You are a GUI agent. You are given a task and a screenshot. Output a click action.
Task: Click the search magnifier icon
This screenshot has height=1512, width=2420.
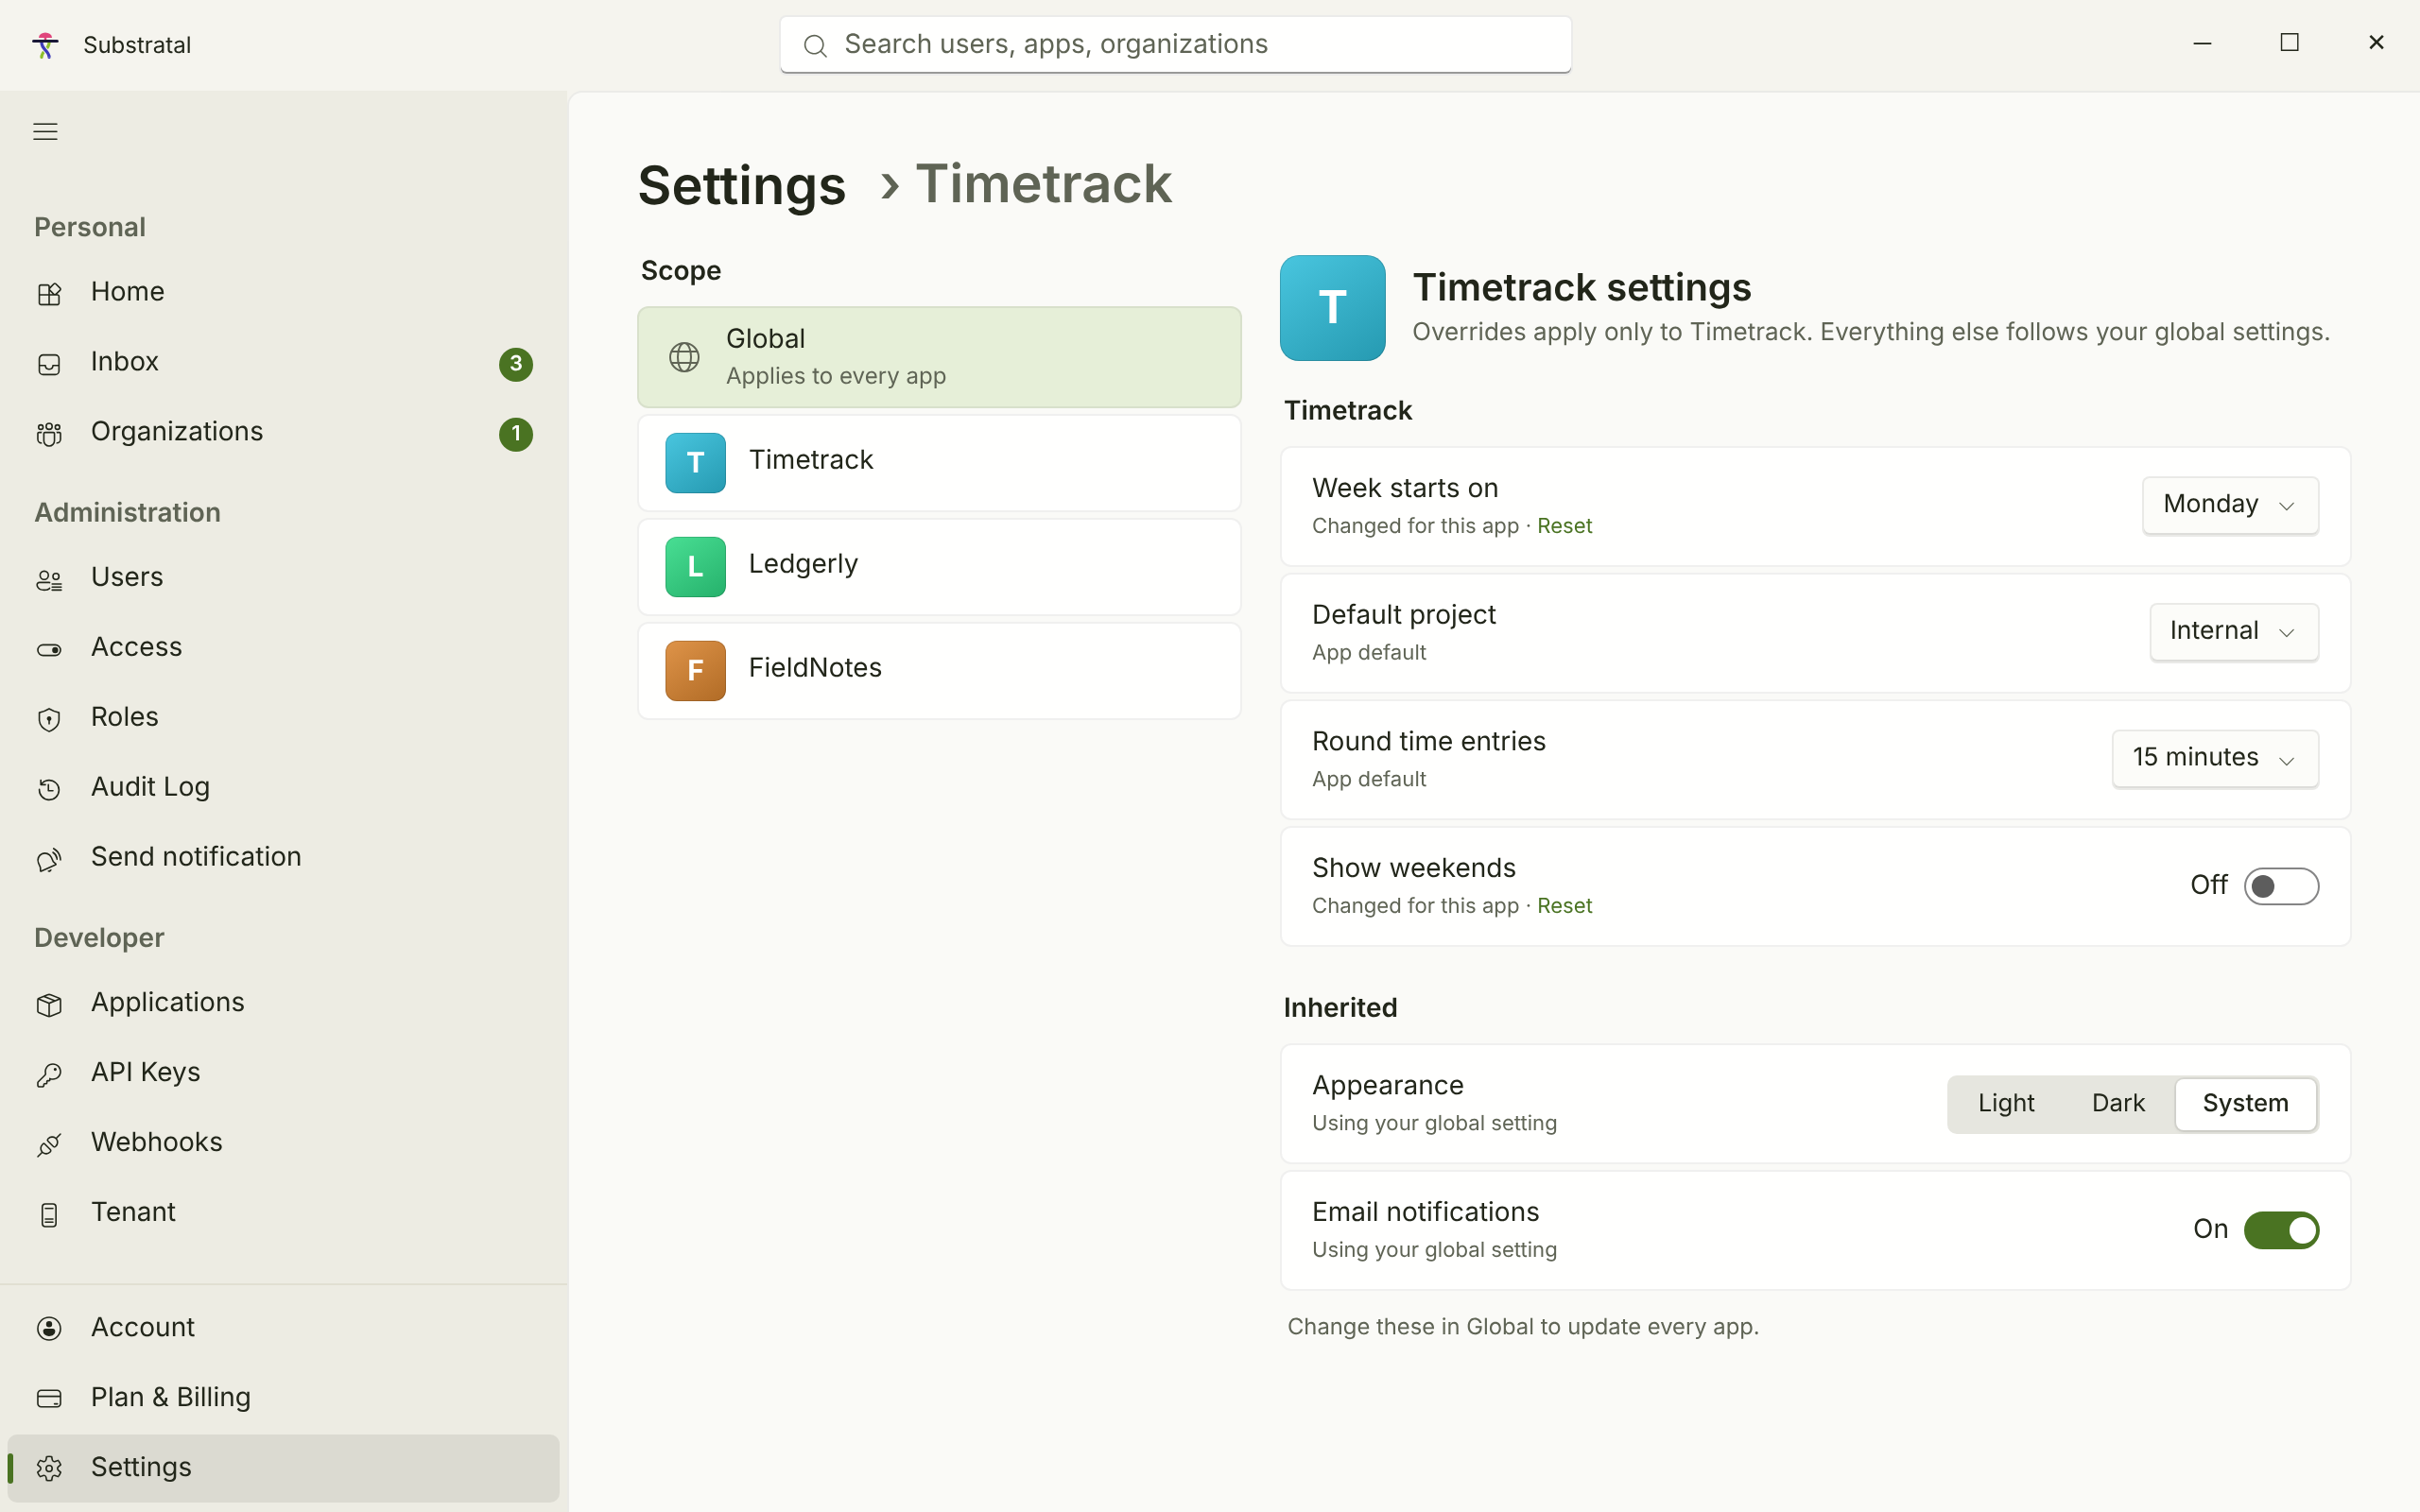pyautogui.click(x=815, y=46)
